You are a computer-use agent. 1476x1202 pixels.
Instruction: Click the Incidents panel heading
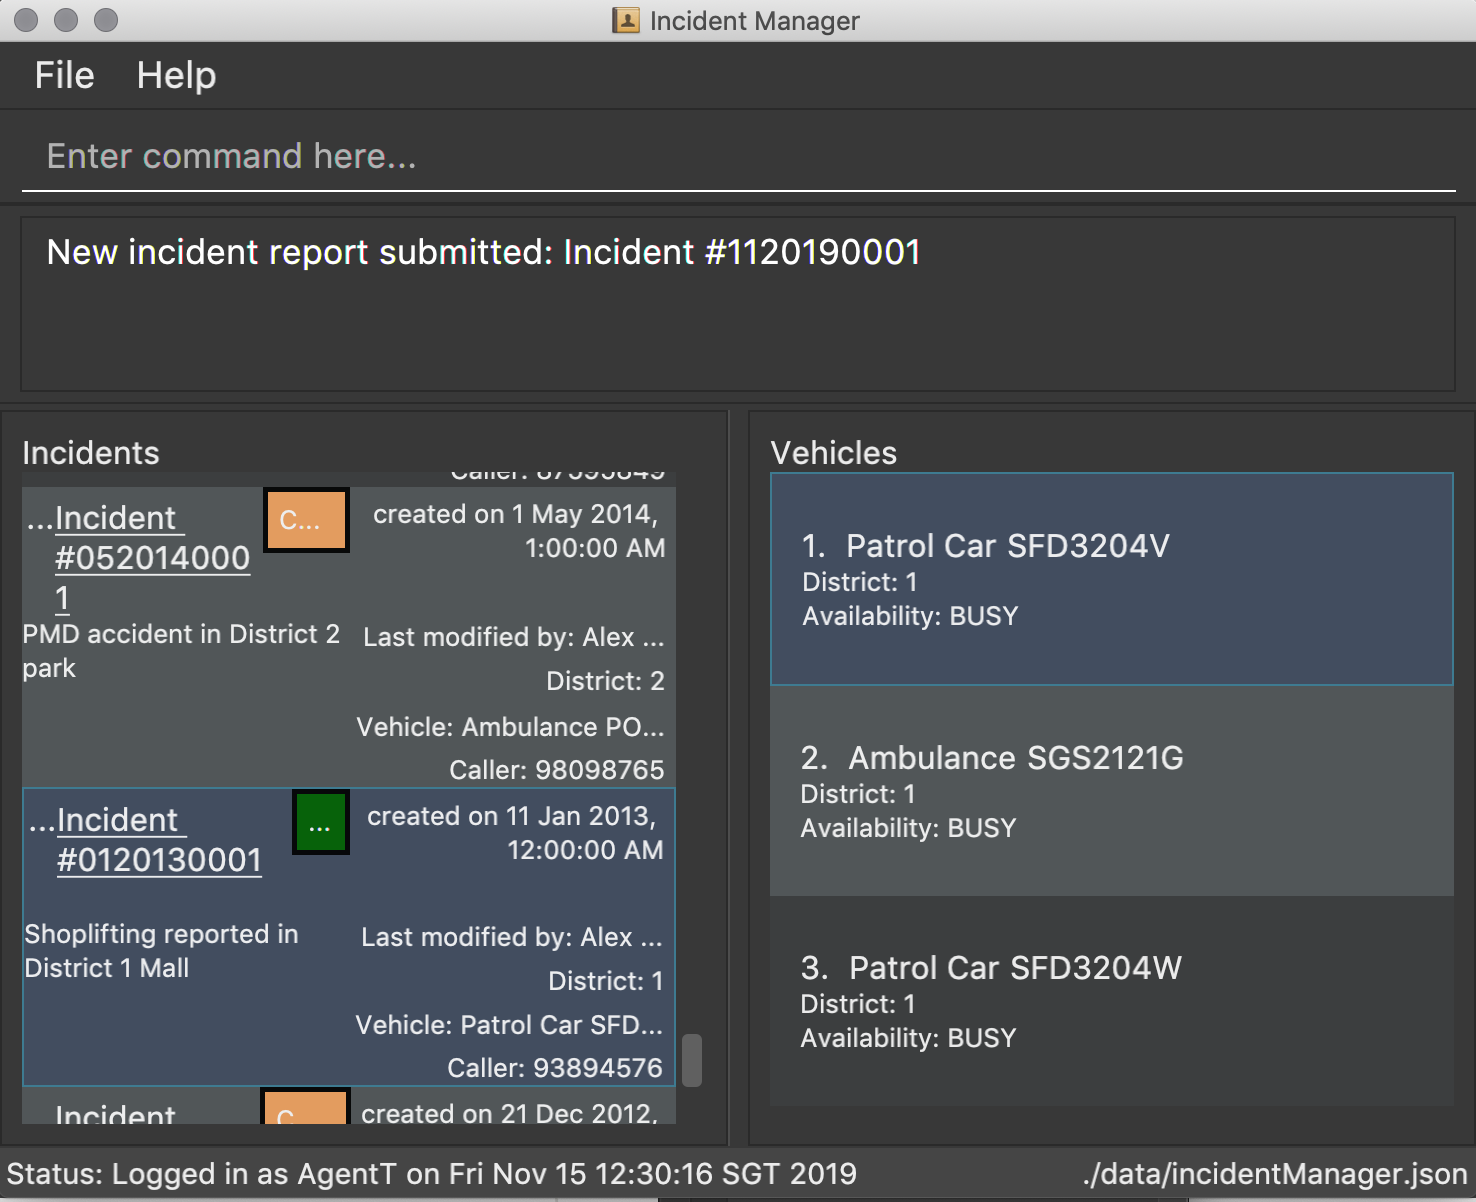(91, 453)
